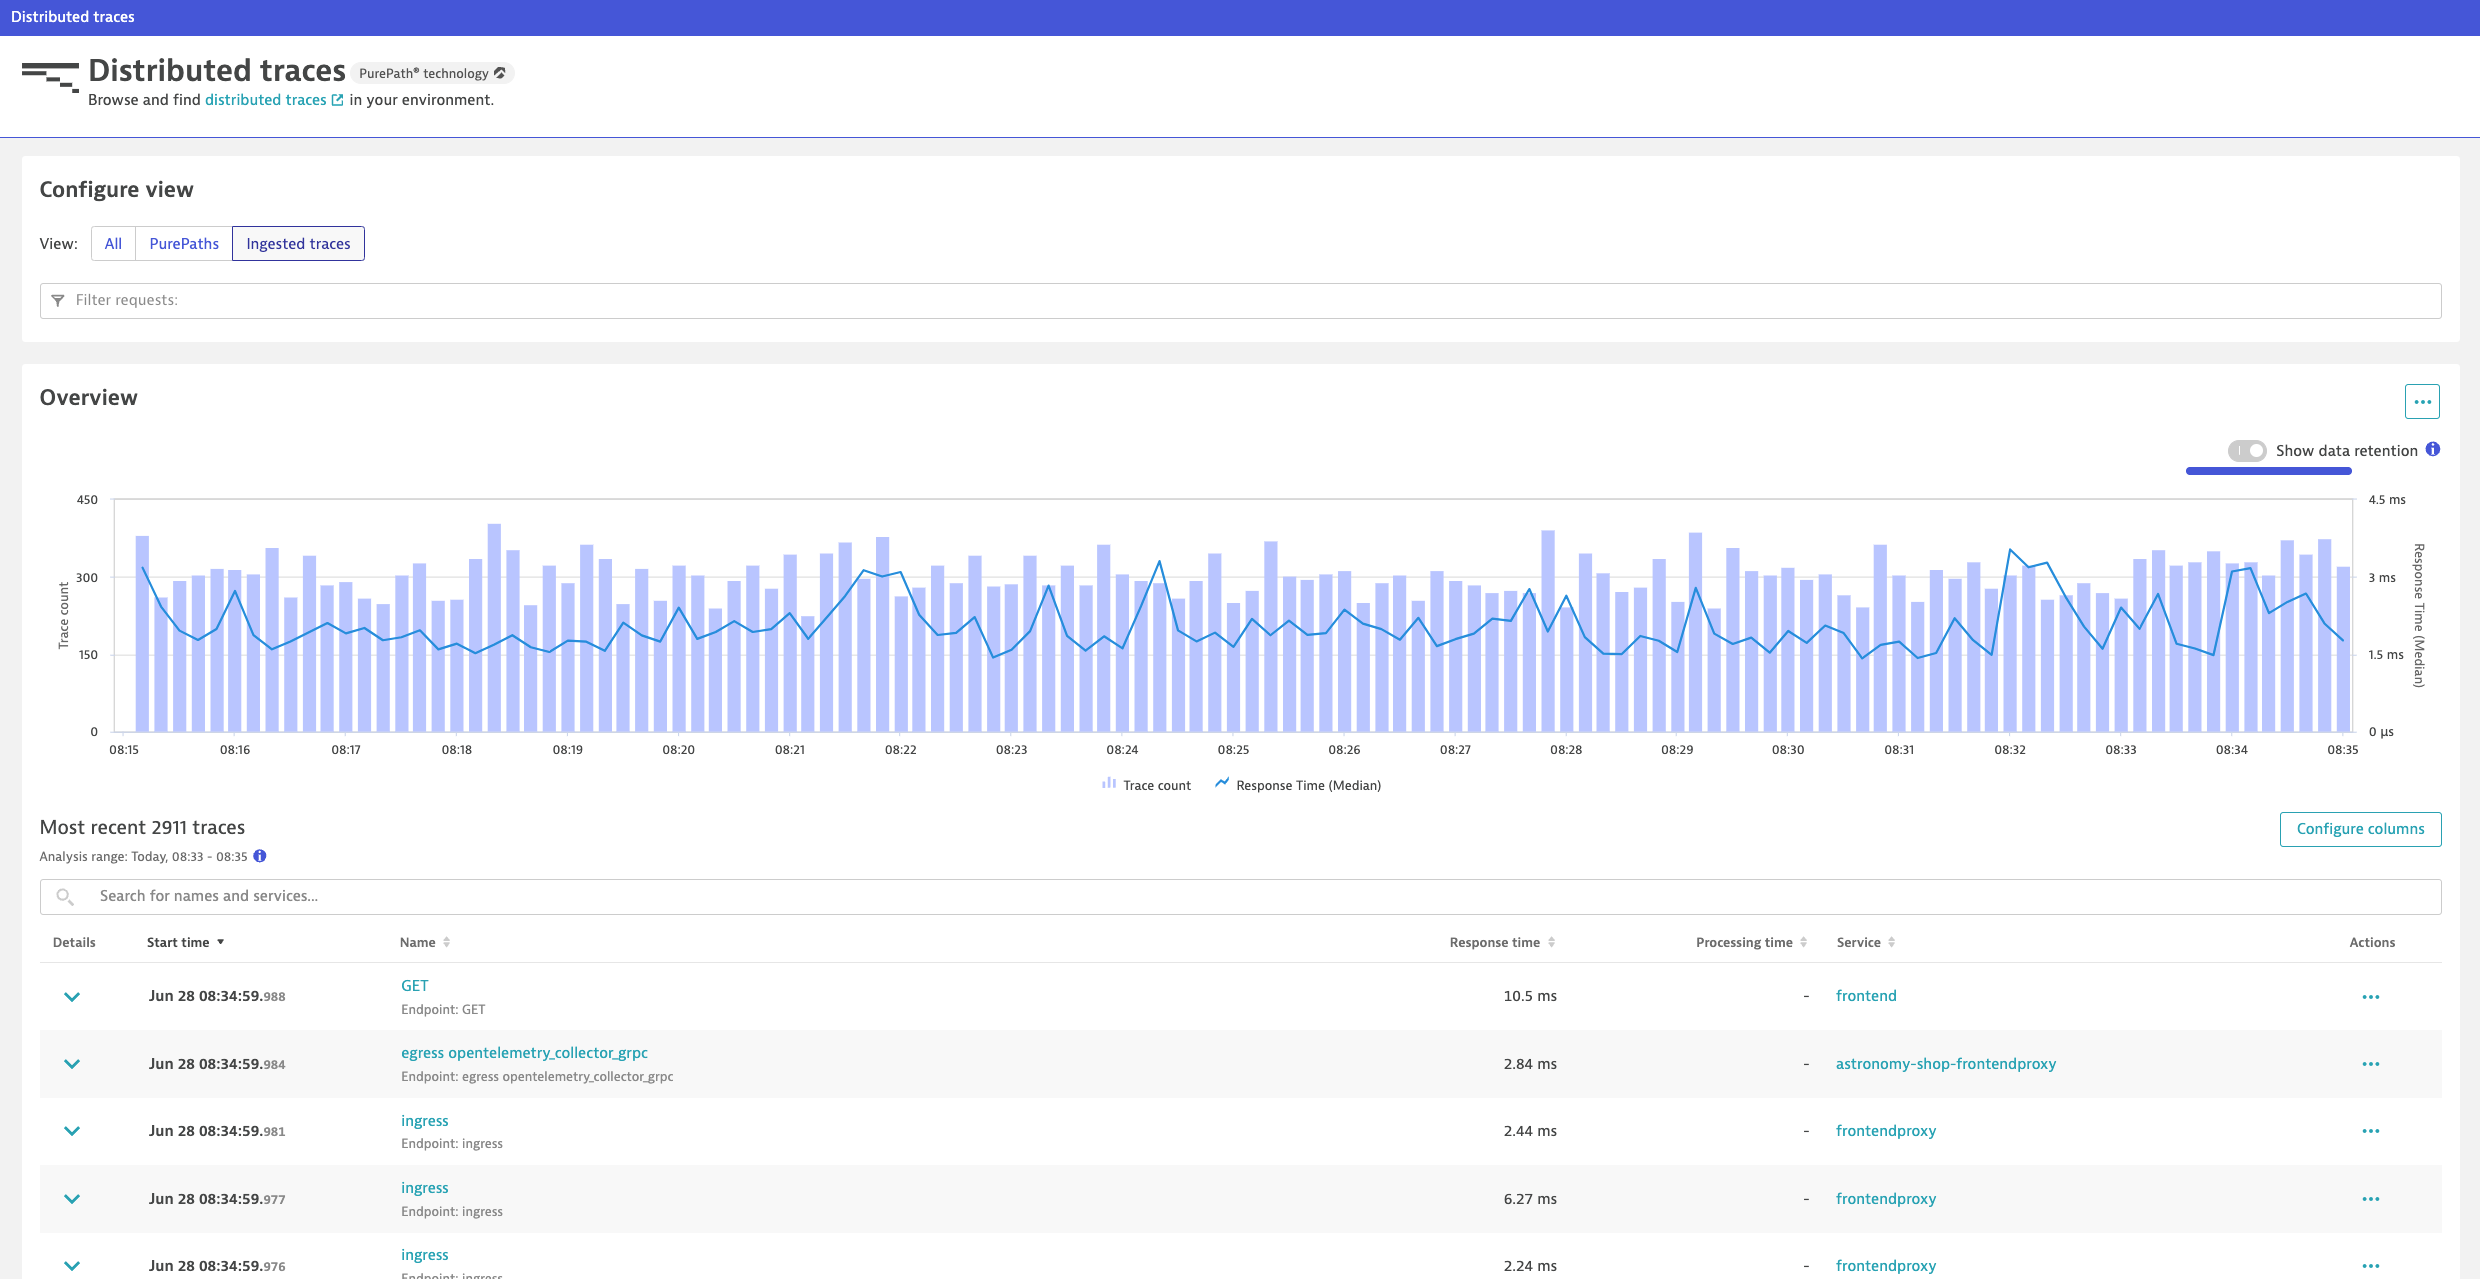
Task: Open astronomy-shop-frontendproxy service link
Action: coord(1946,1064)
